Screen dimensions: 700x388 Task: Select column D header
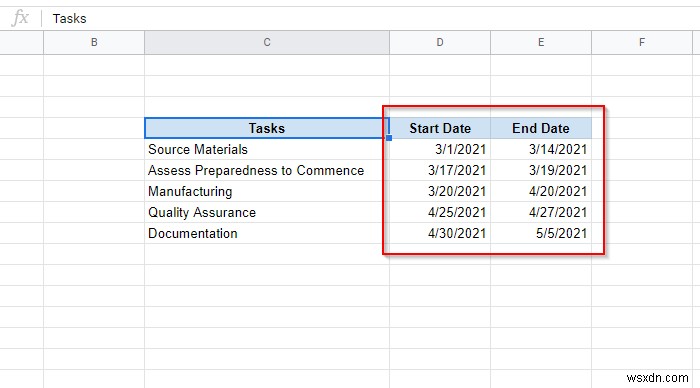pyautogui.click(x=440, y=42)
